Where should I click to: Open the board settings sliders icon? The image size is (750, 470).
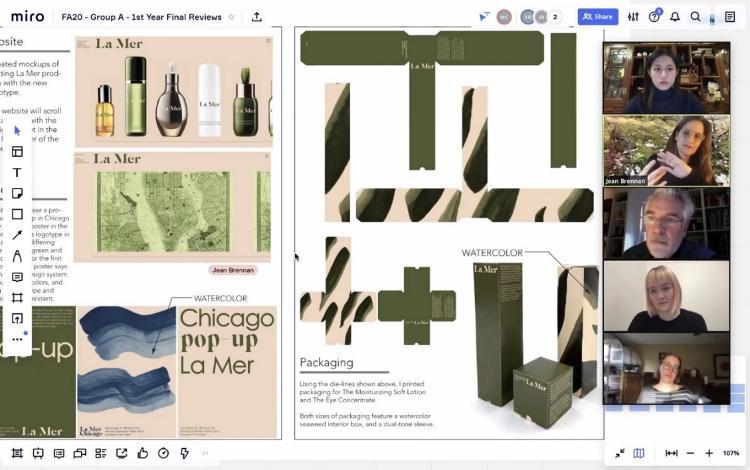pyautogui.click(x=633, y=17)
